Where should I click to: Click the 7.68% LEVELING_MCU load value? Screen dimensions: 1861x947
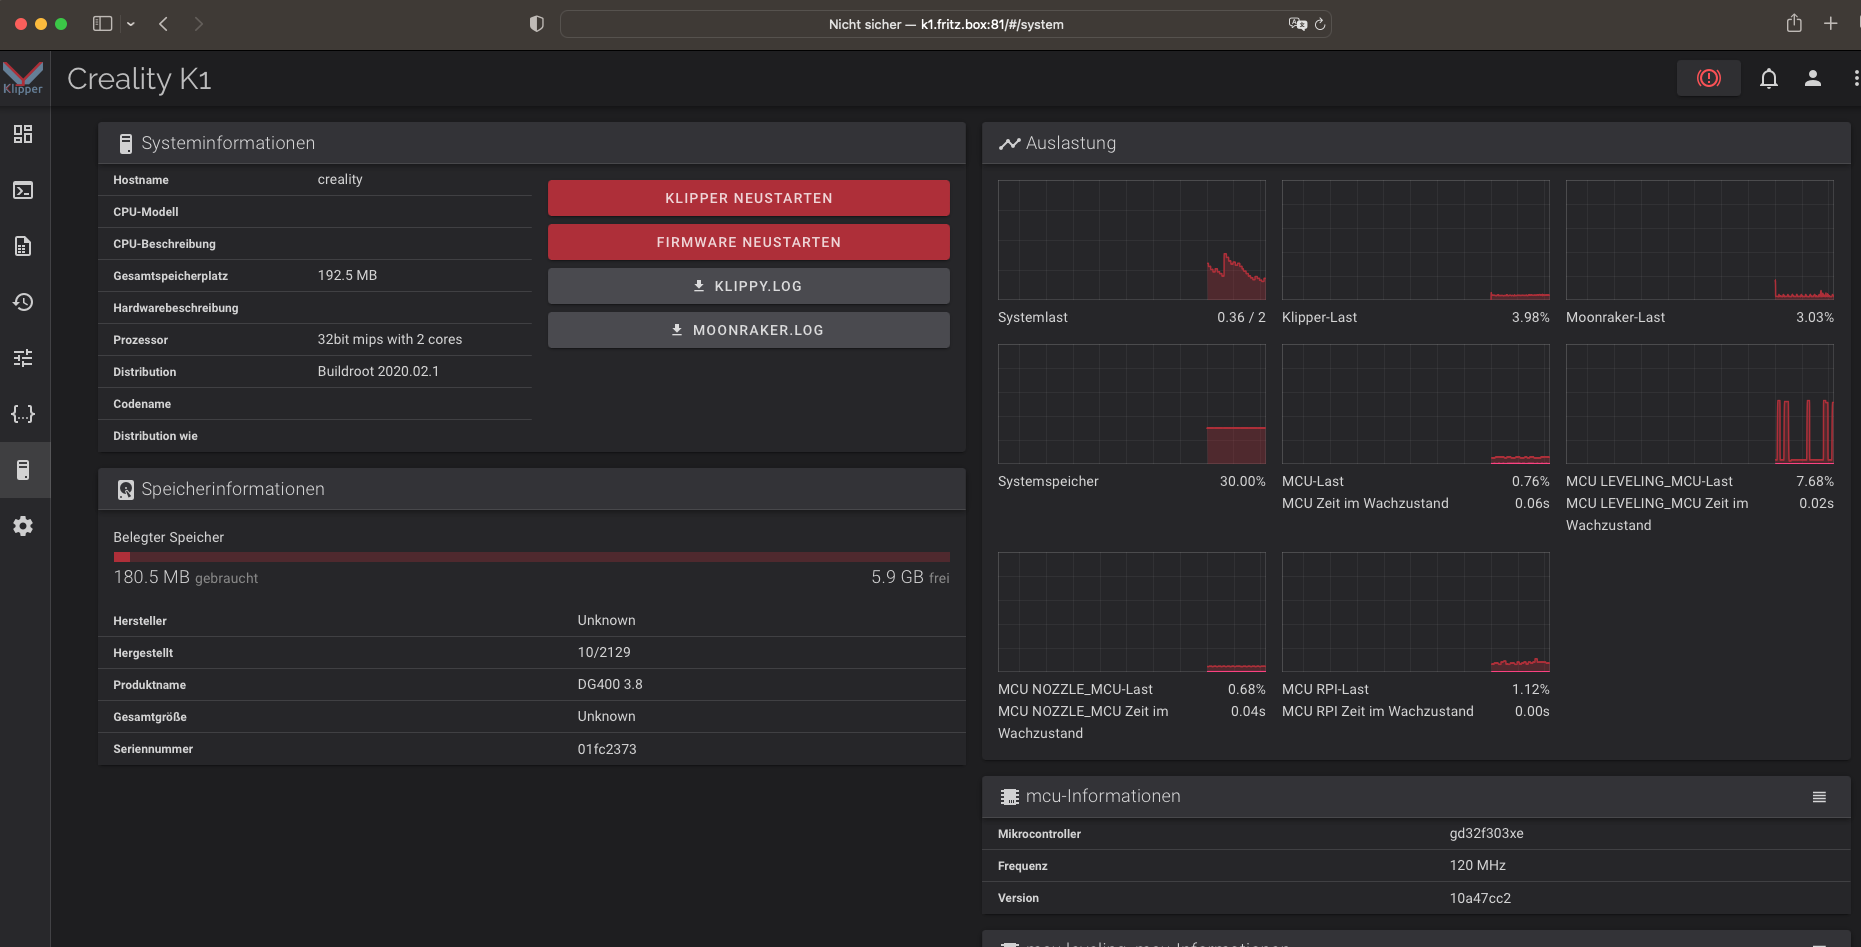[1814, 481]
